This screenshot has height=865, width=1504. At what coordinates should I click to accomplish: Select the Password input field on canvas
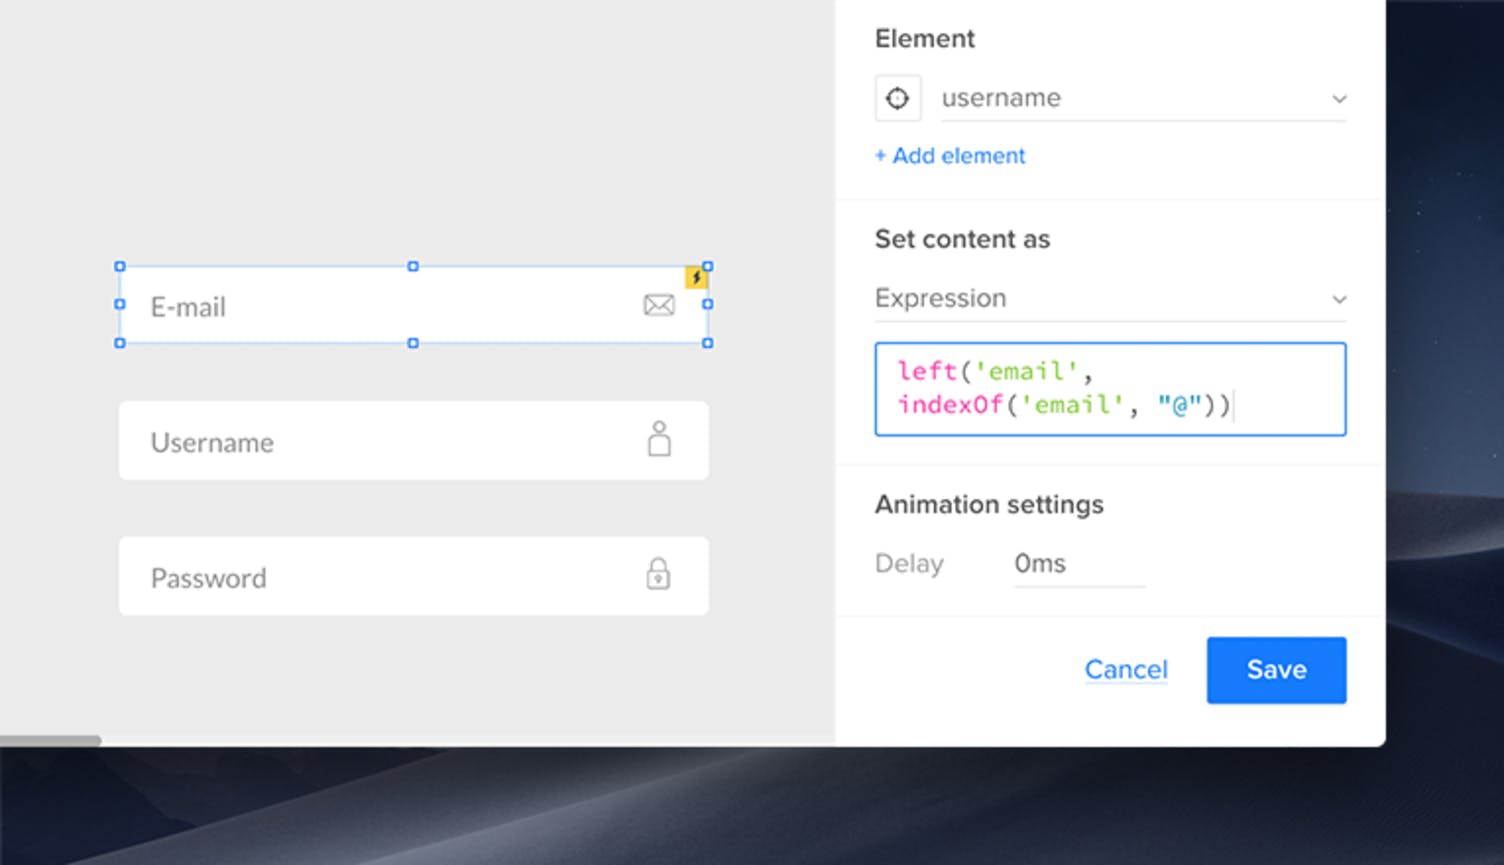click(380, 577)
